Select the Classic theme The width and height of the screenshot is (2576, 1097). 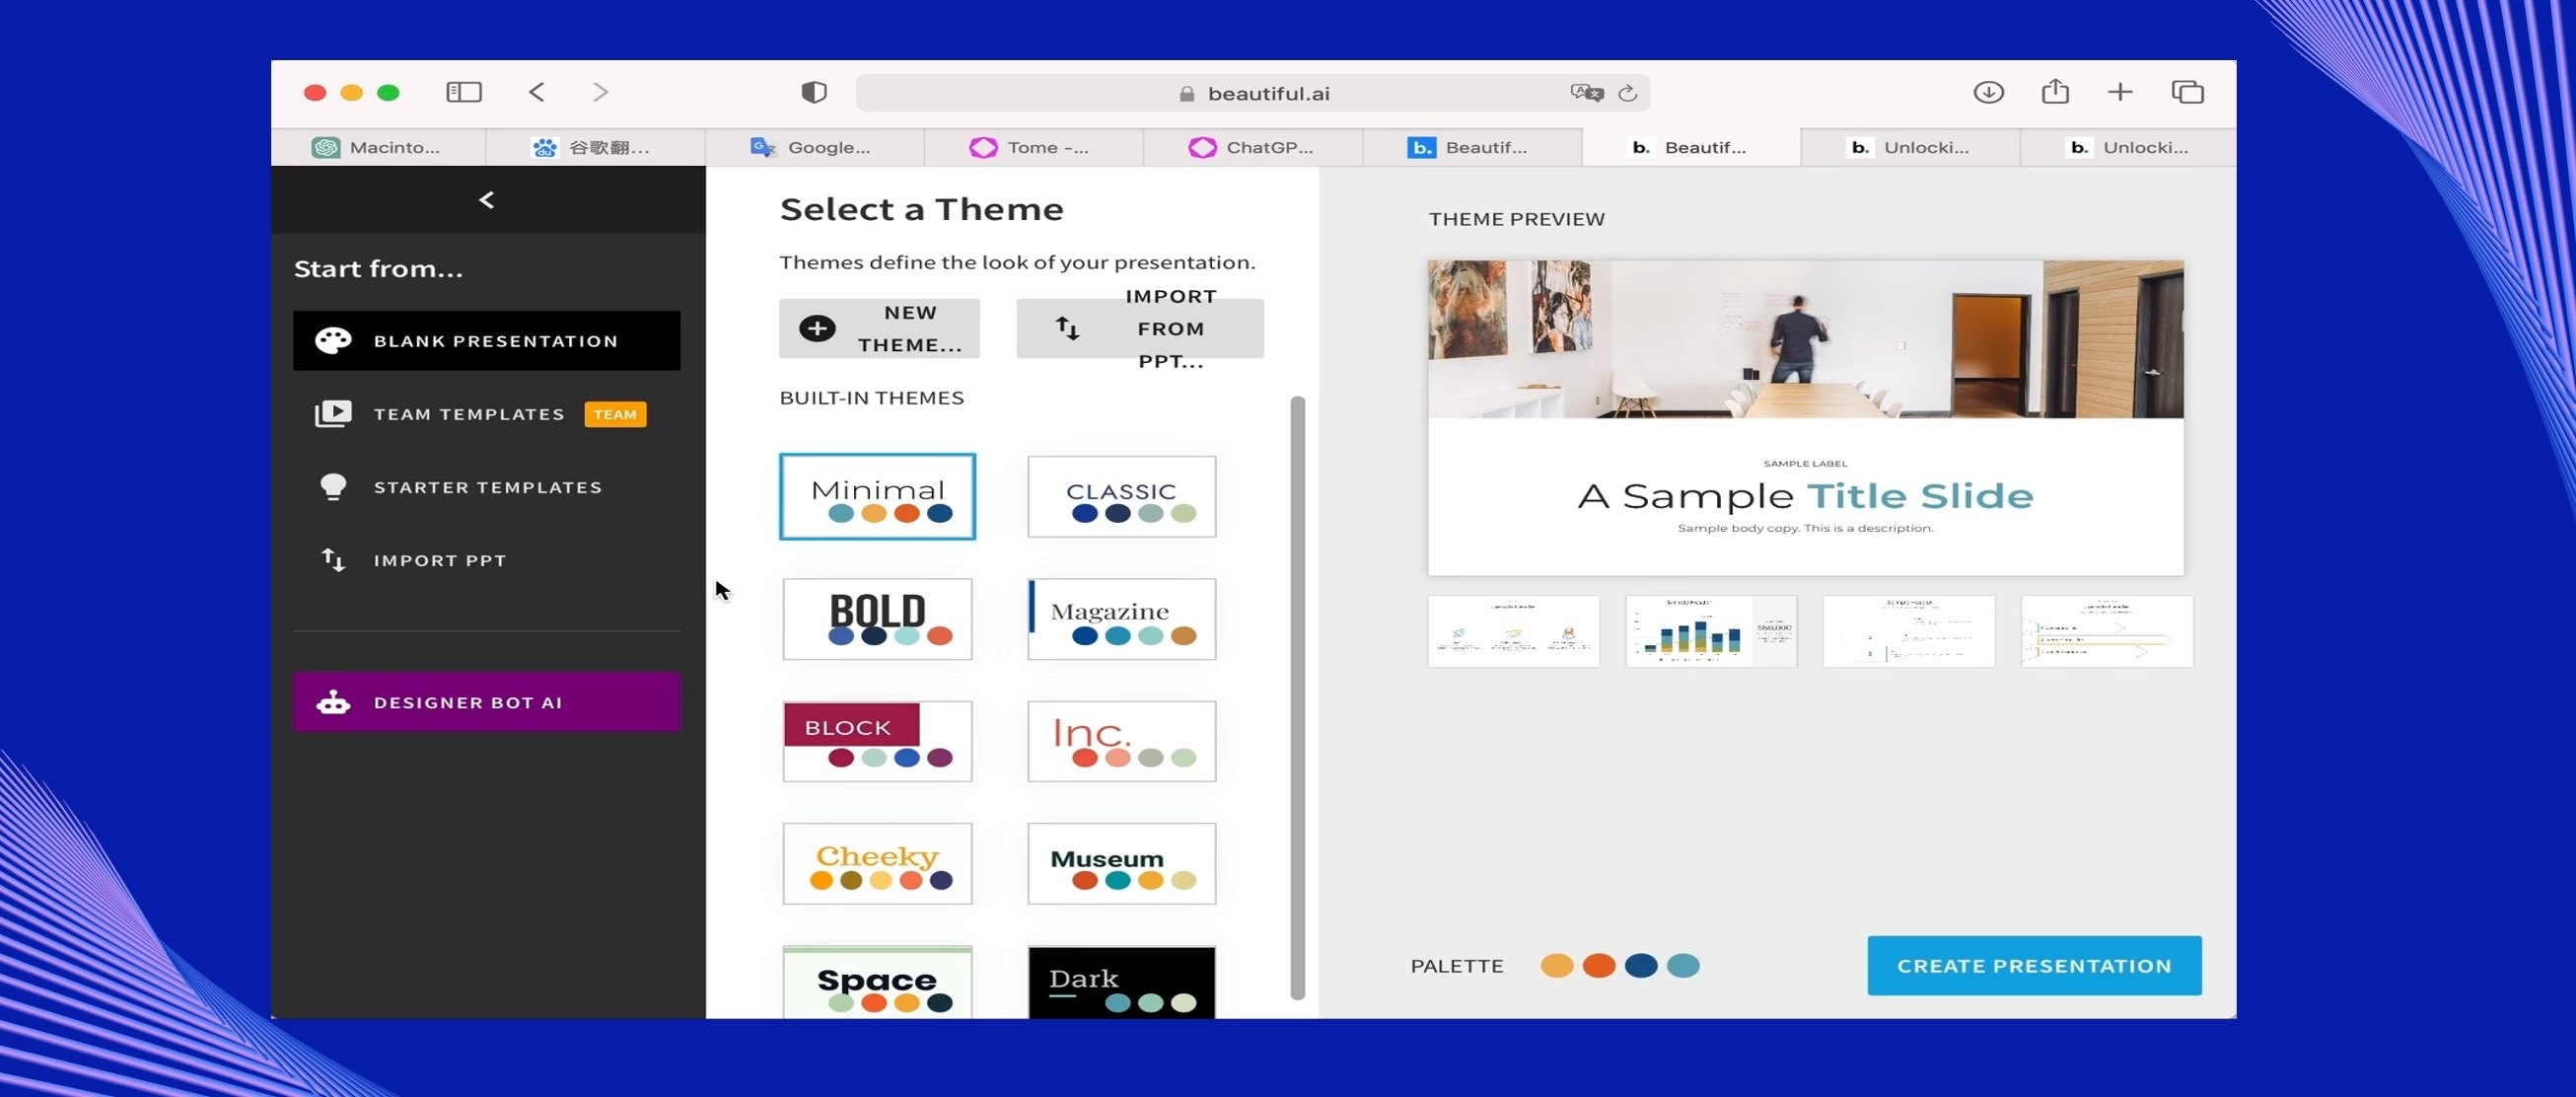1121,497
